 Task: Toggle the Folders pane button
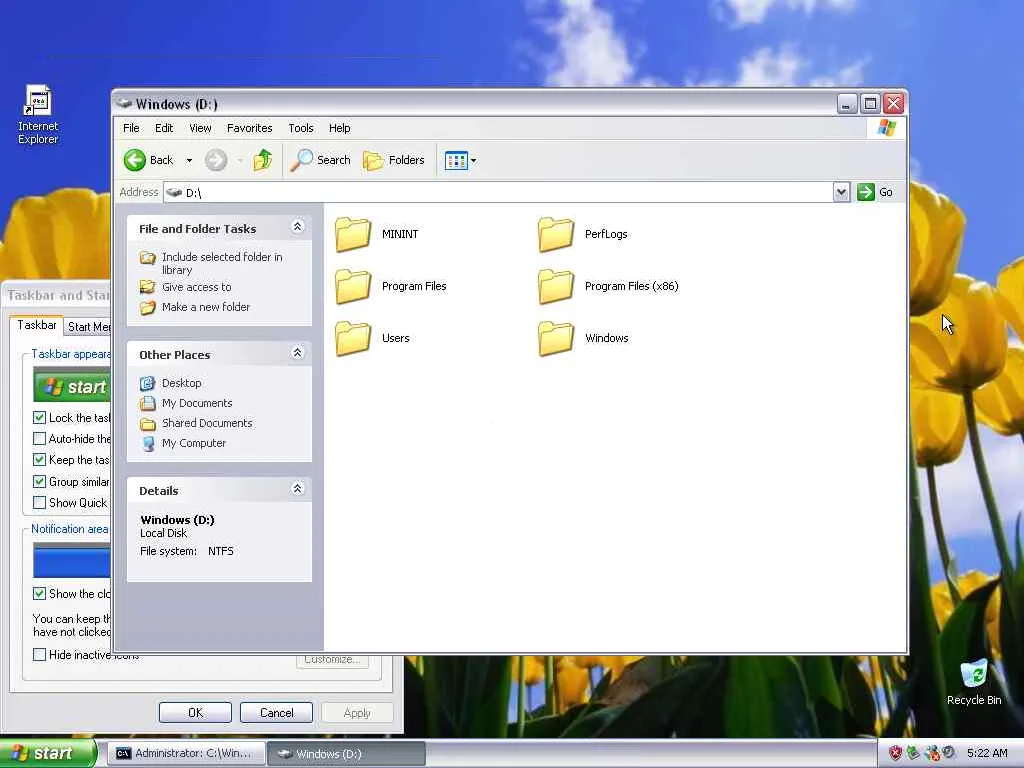click(x=394, y=160)
